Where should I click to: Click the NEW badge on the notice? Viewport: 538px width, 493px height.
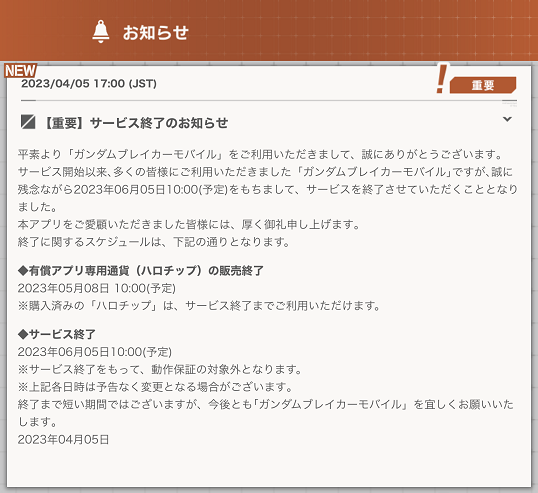pos(20,71)
